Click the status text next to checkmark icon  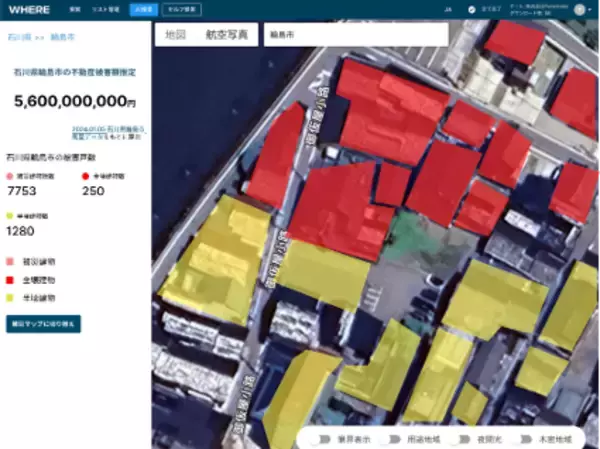(x=491, y=9)
